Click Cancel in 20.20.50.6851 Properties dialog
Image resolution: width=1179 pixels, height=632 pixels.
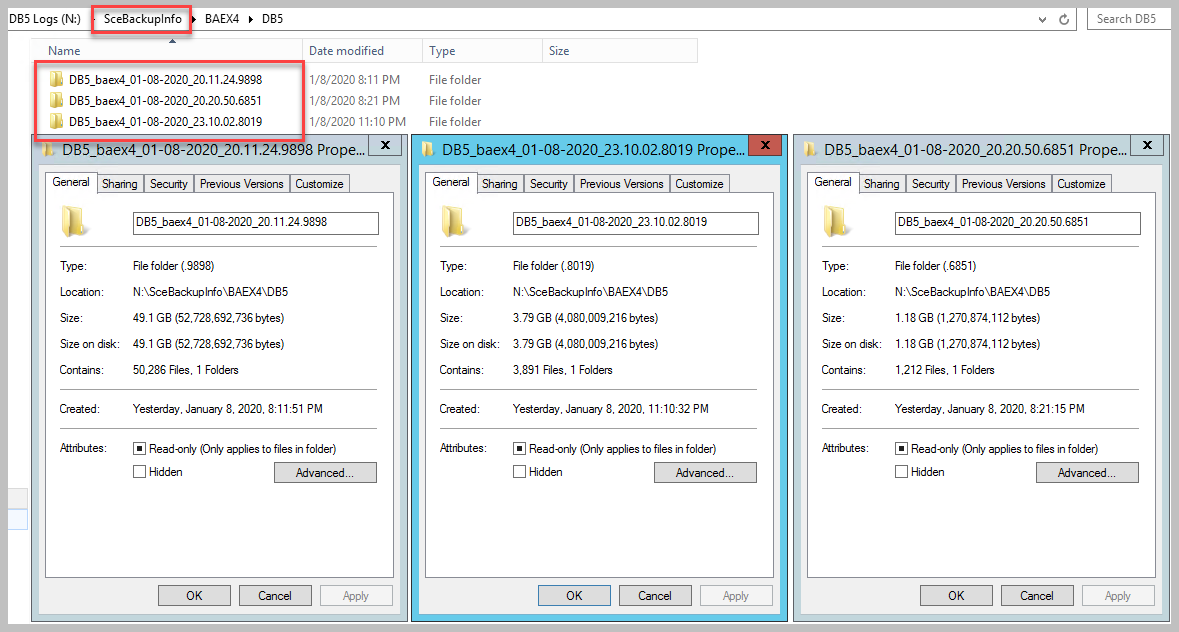pyautogui.click(x=1036, y=596)
